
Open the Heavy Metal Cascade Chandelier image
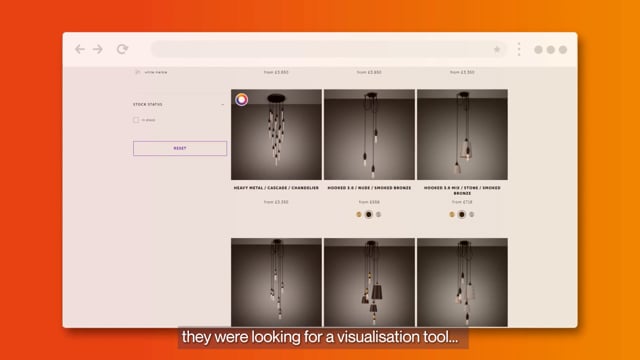pos(276,134)
